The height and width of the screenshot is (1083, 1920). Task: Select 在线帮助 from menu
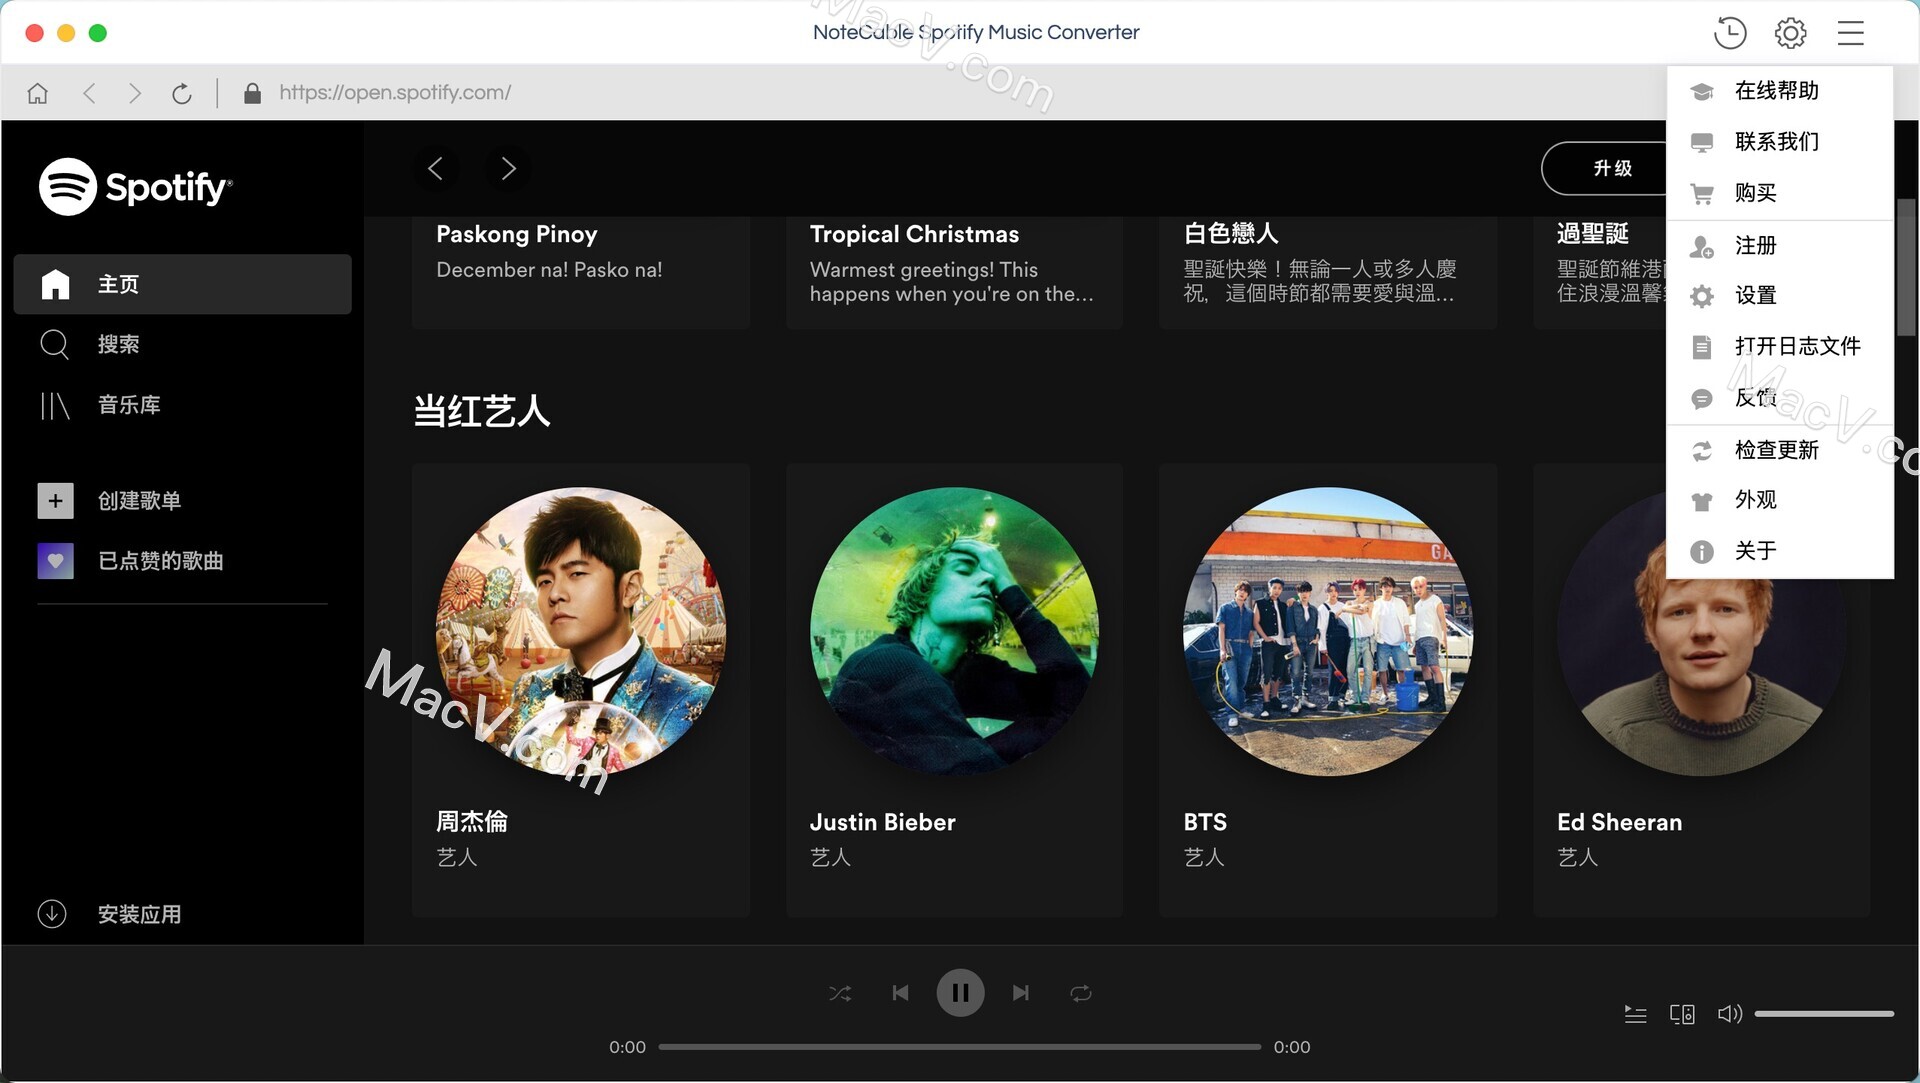coord(1780,91)
